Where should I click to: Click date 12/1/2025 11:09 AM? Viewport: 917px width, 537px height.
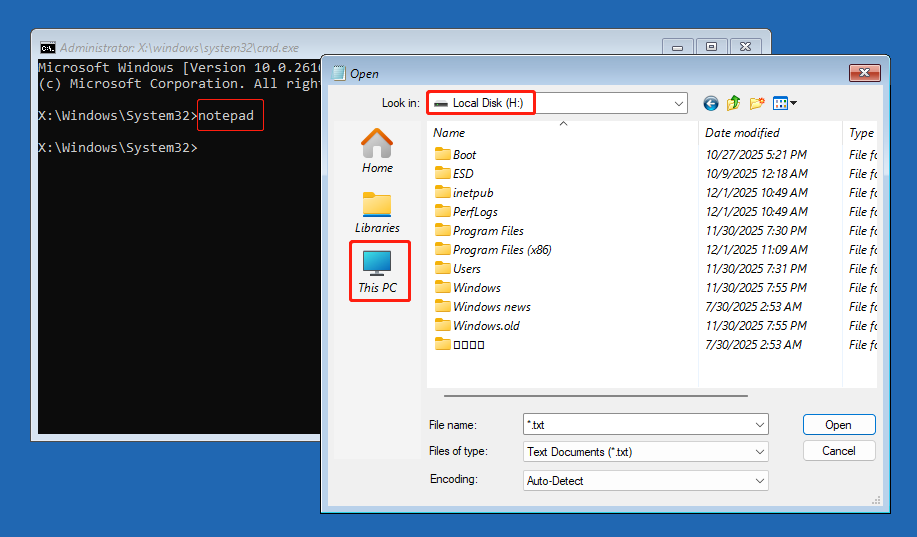[x=756, y=249]
